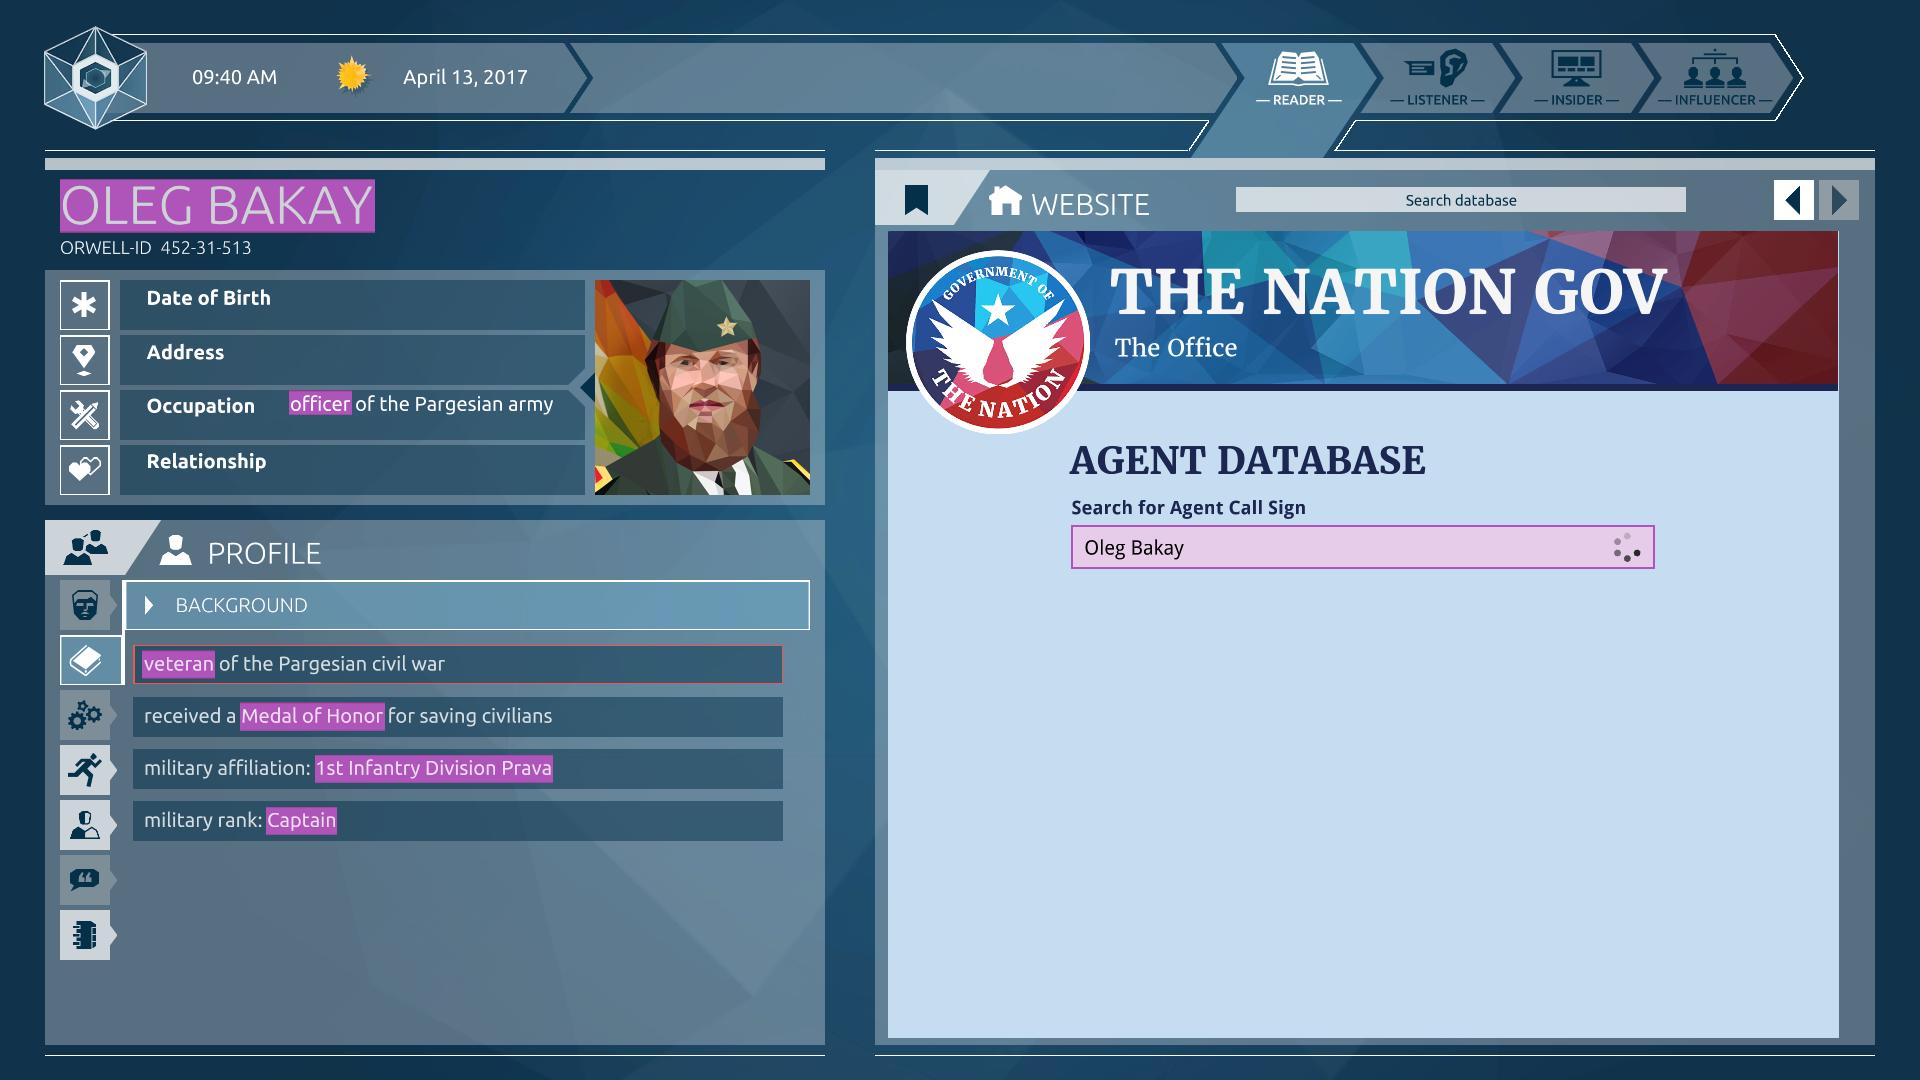The width and height of the screenshot is (1920, 1080).
Task: Open the persons overview group icon
Action: tap(86, 547)
